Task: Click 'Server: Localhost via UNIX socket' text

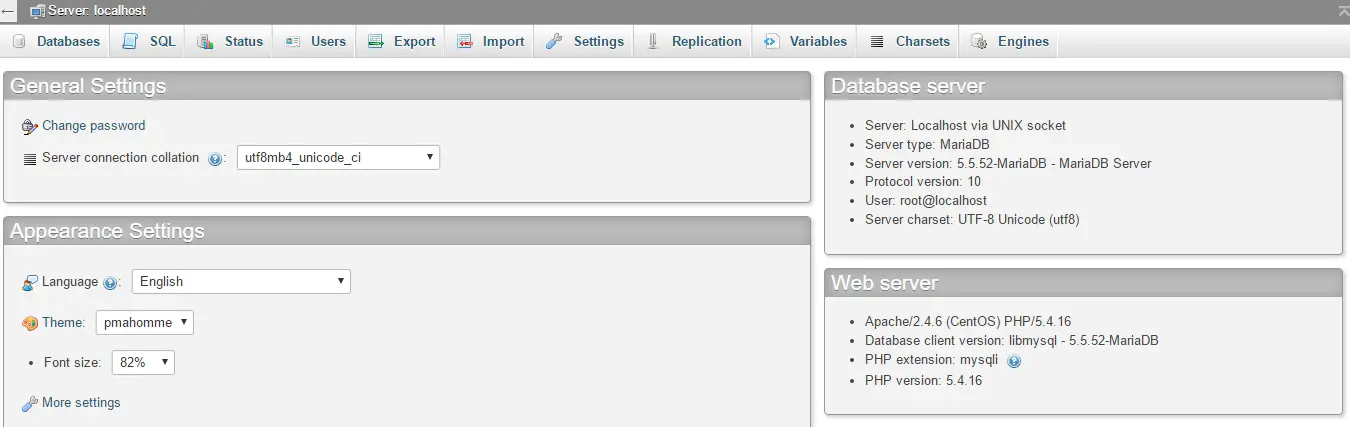Action: [x=965, y=126]
